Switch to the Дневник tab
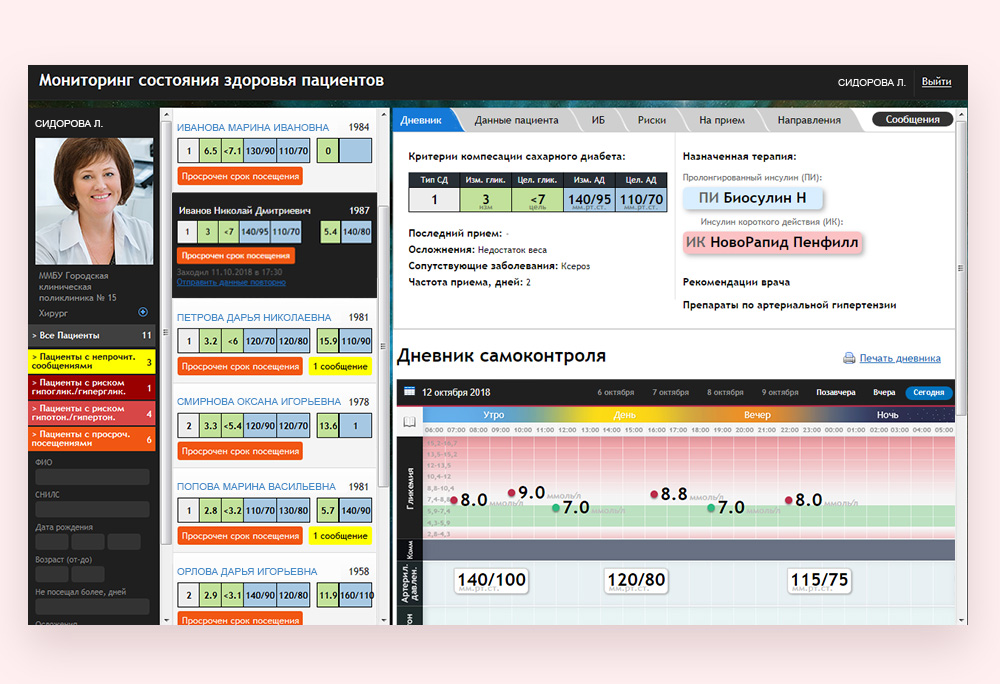Viewport: 1000px width, 684px height. point(422,120)
